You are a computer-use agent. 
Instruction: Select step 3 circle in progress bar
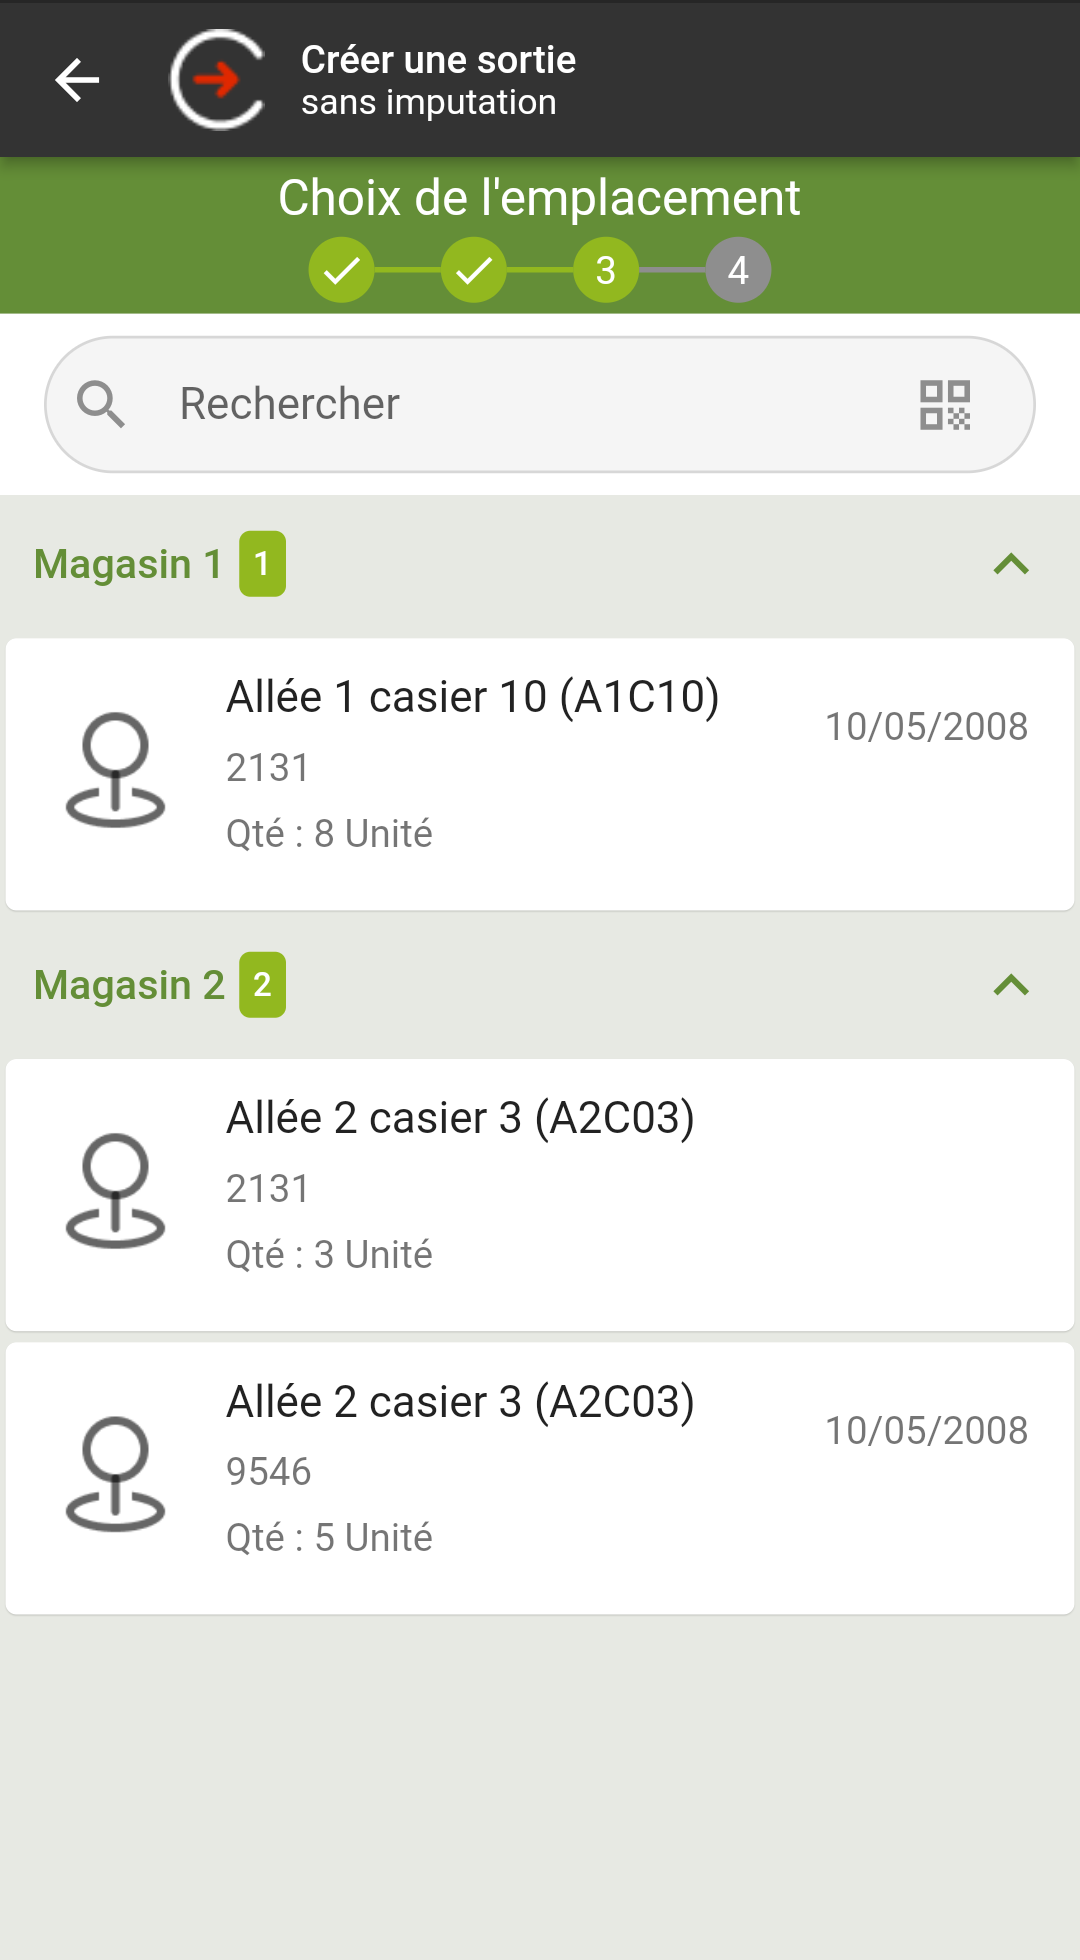tap(606, 270)
